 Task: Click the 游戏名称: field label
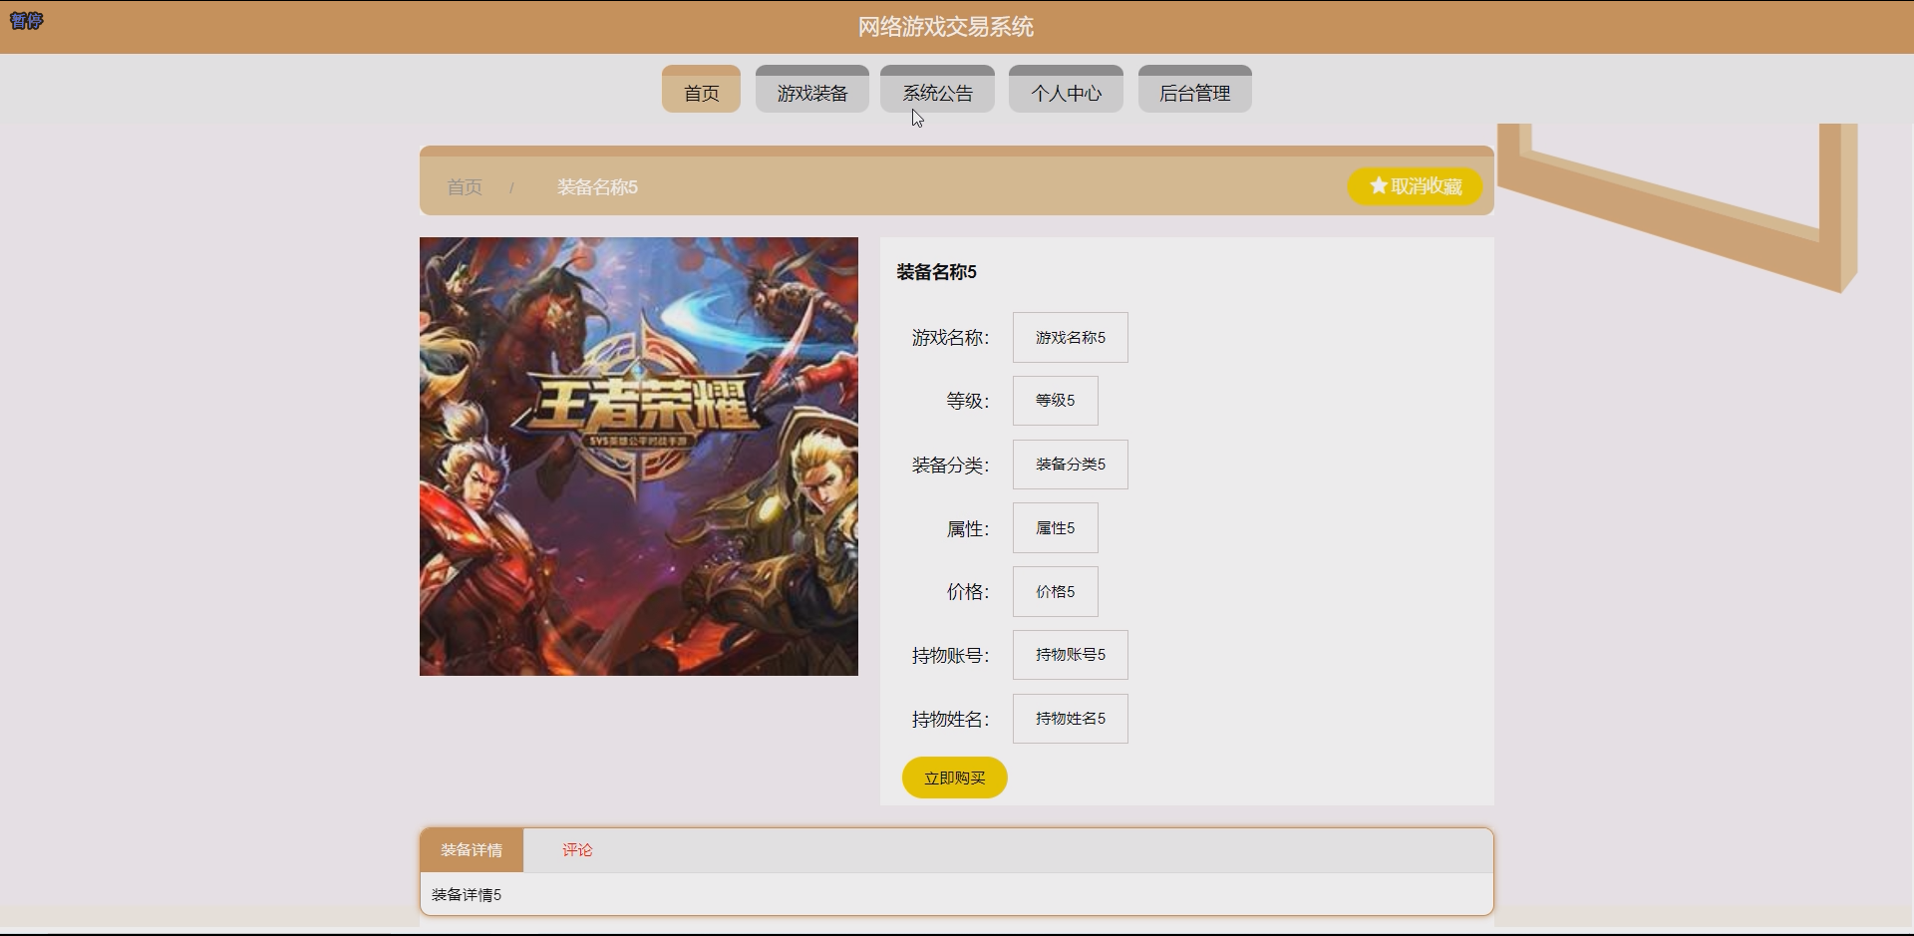point(950,338)
